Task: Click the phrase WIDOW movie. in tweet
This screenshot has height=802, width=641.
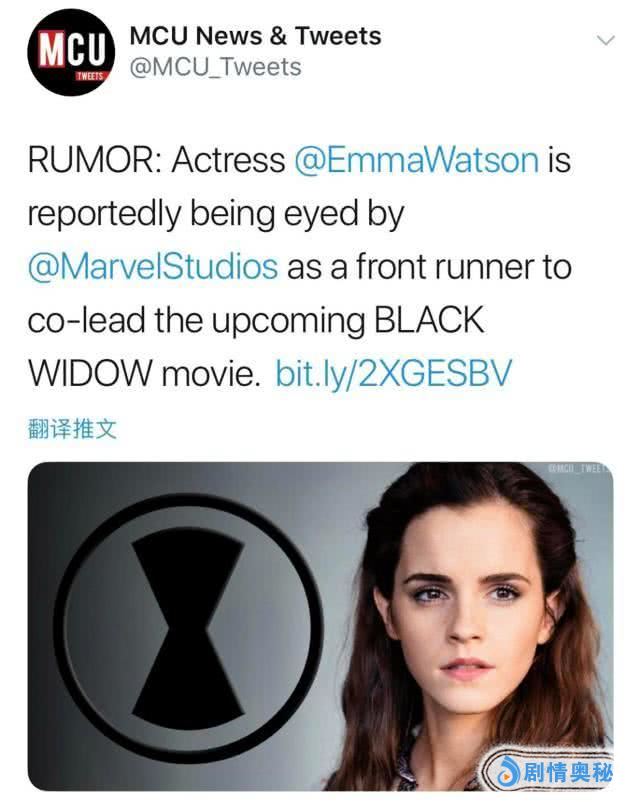Action: coord(141,373)
